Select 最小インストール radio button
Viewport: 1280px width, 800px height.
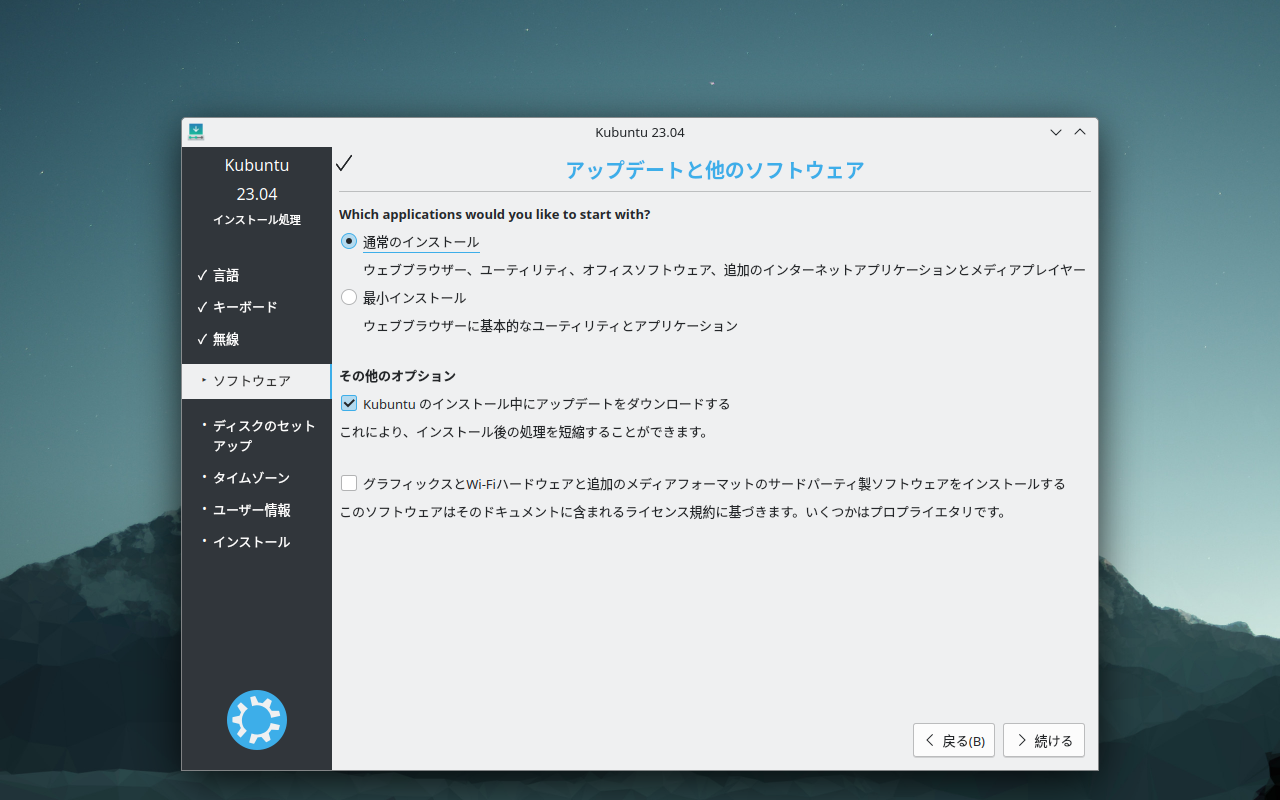coord(349,297)
